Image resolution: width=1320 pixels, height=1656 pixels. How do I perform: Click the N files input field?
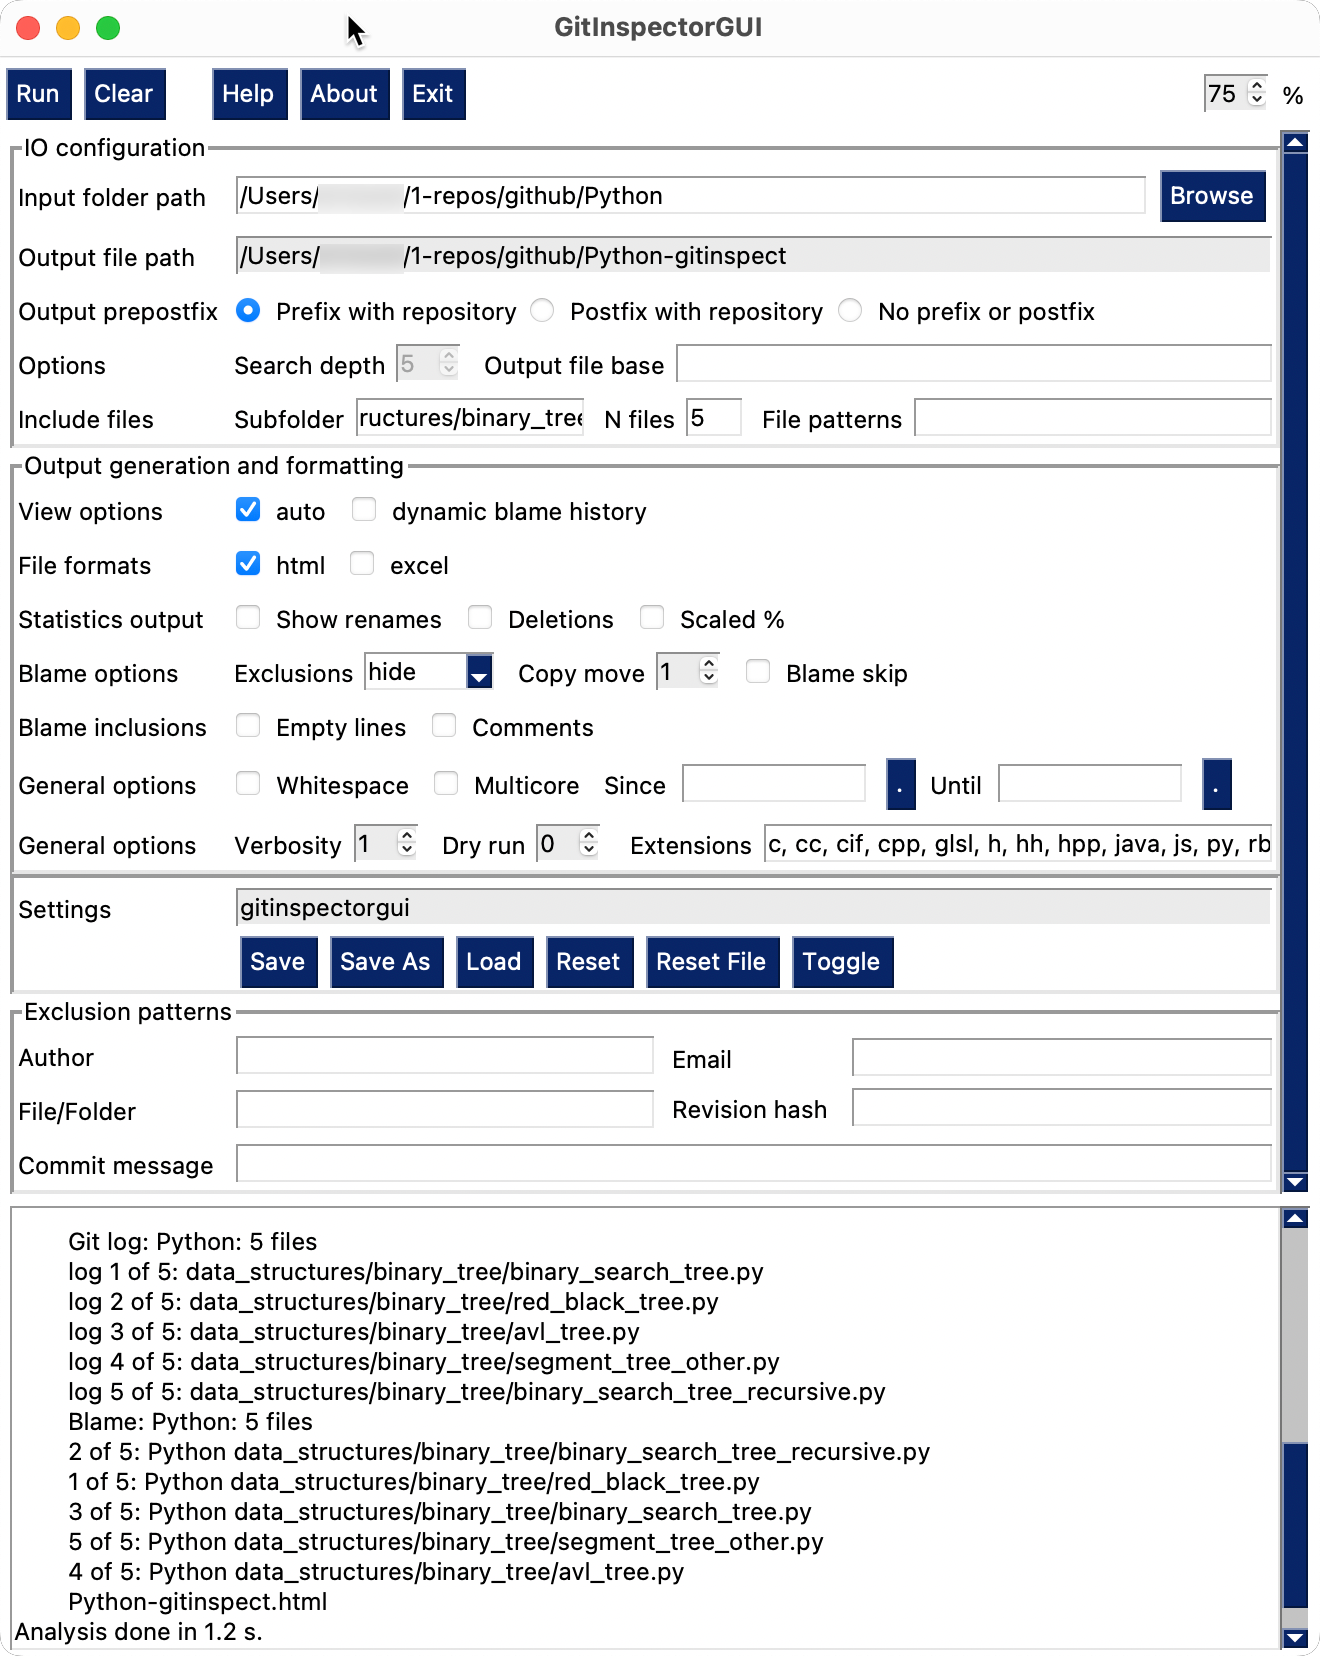[714, 418]
